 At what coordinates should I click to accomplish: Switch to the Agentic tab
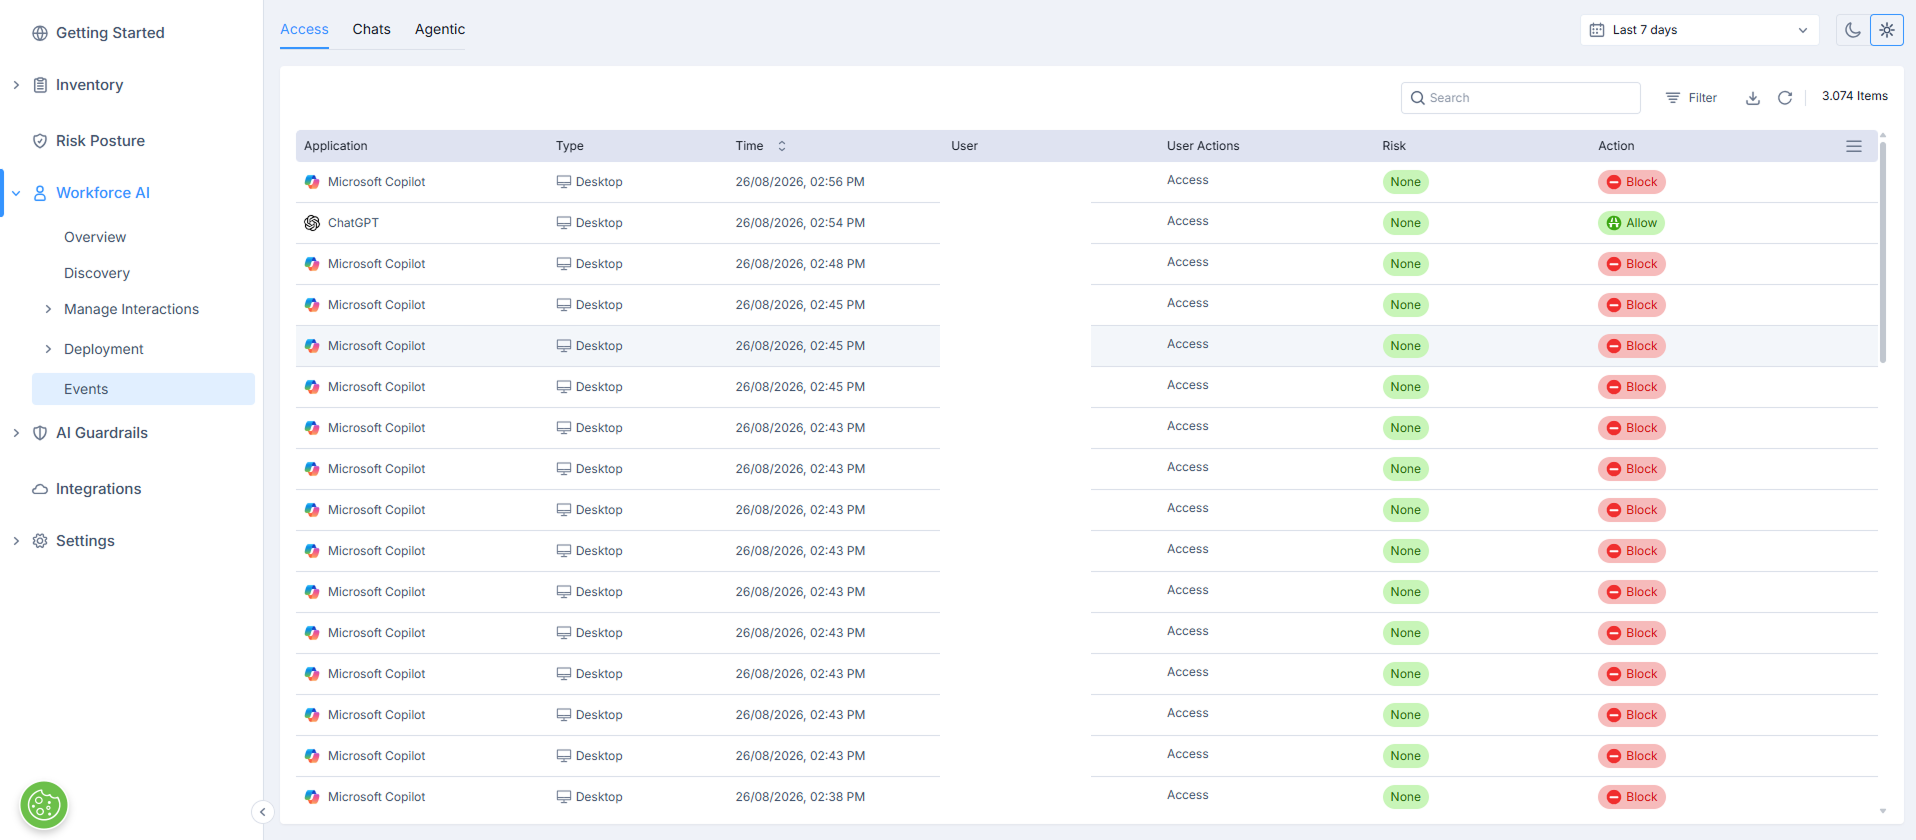click(440, 30)
